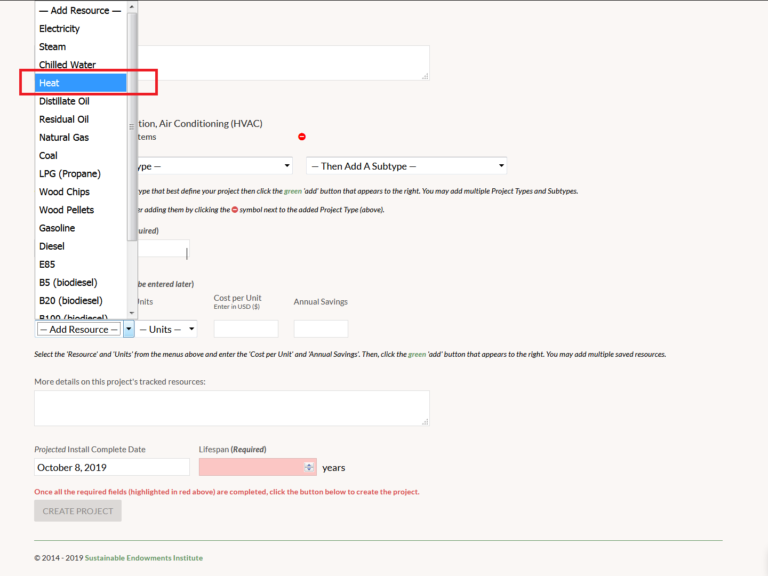Screen dimensions: 768x576
Task: Expand the Units dropdown
Action: coord(166,329)
